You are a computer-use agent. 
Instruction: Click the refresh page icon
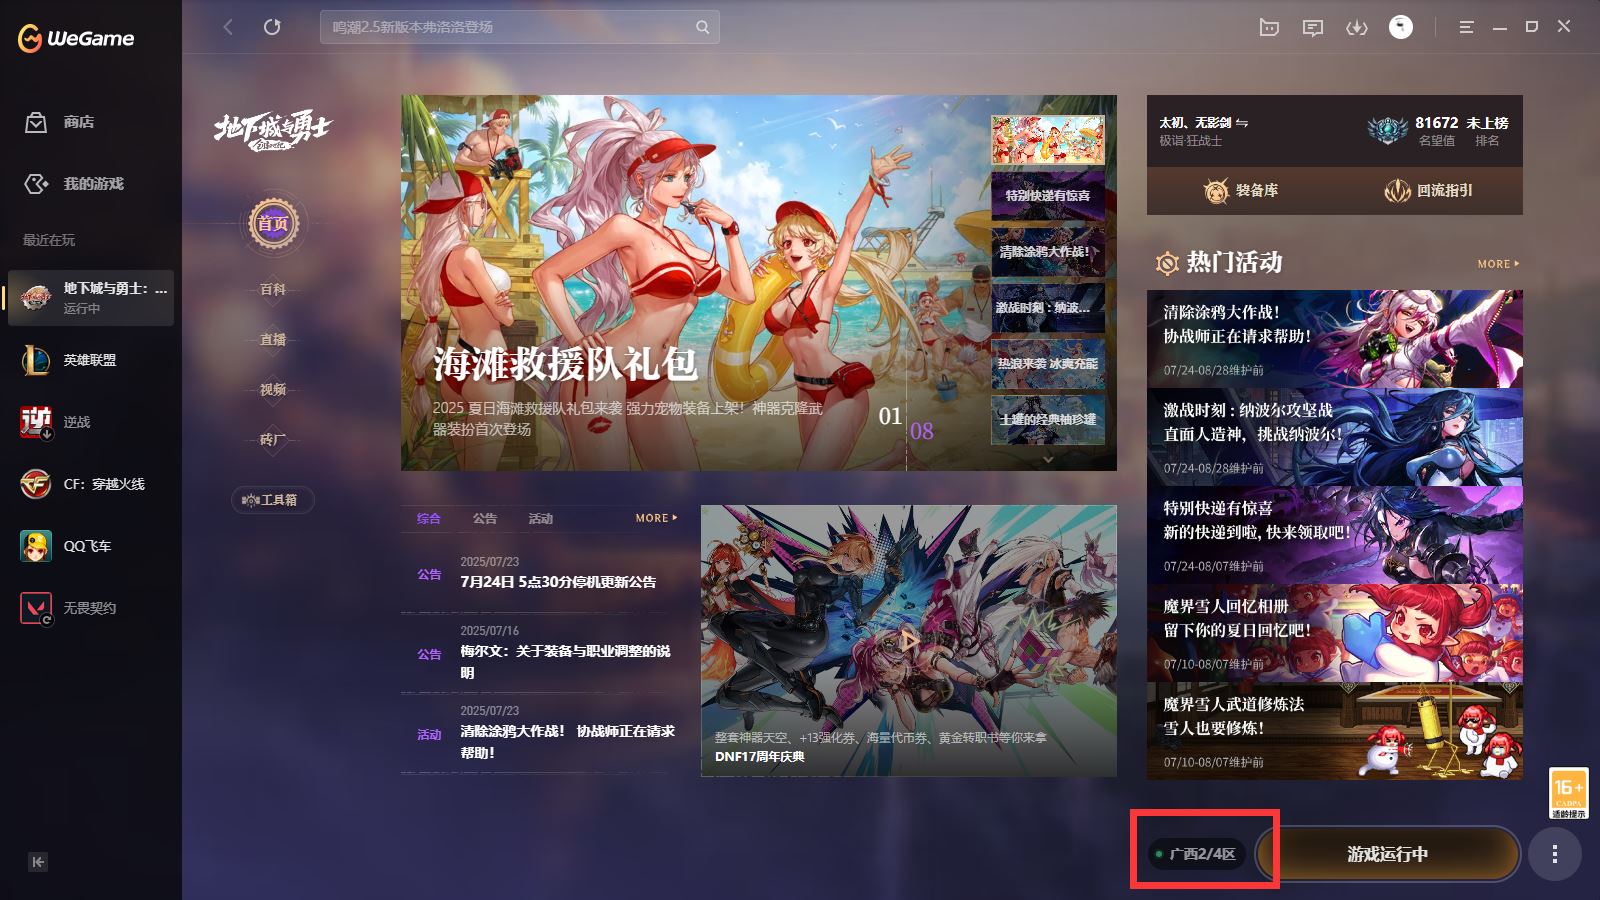pyautogui.click(x=272, y=27)
